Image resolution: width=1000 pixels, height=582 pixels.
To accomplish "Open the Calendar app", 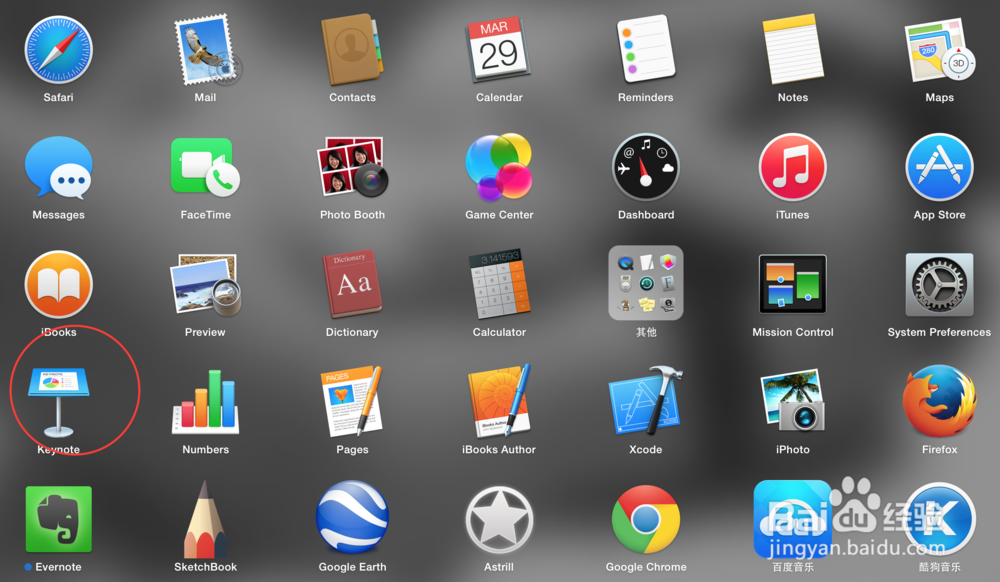I will tap(499, 50).
